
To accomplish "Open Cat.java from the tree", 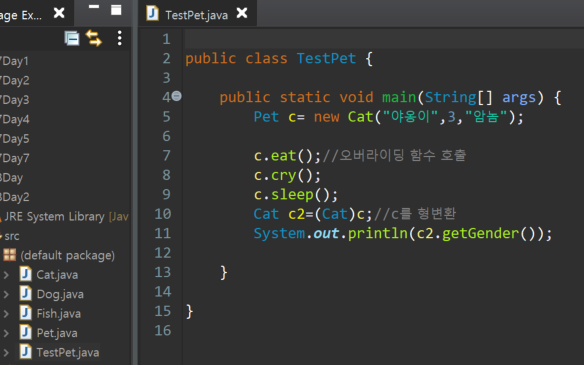I will coord(57,275).
